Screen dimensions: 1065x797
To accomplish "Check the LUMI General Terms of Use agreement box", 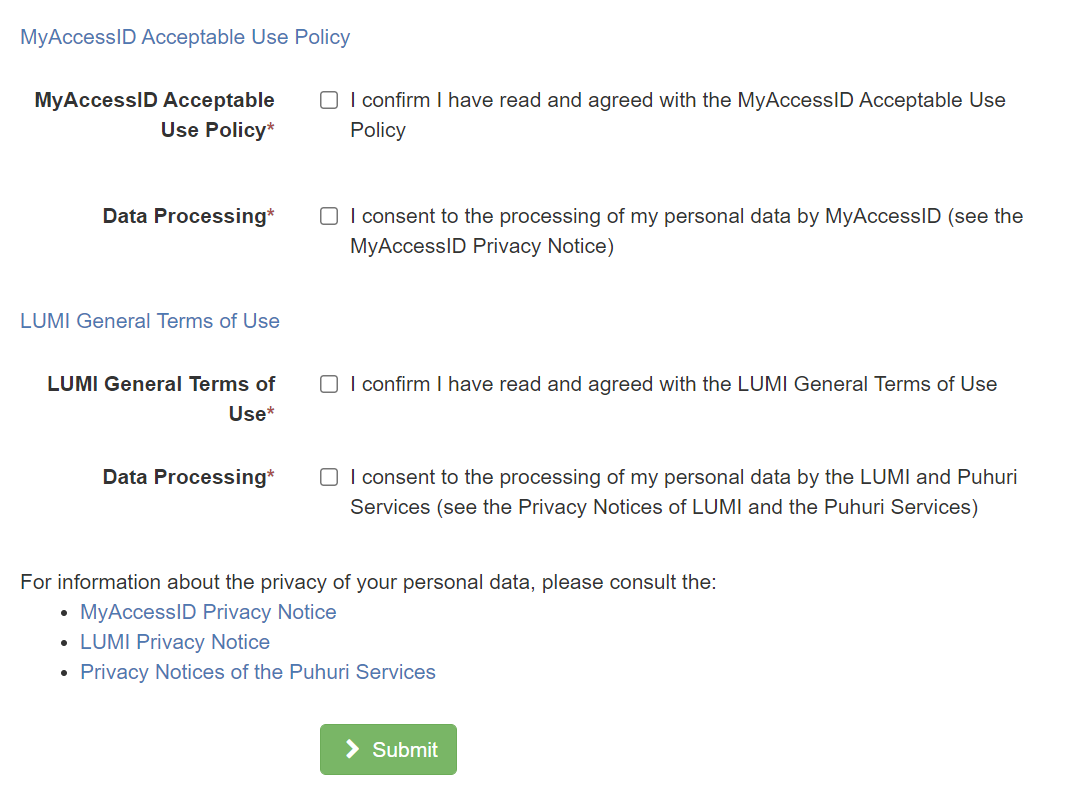I will click(x=329, y=383).
